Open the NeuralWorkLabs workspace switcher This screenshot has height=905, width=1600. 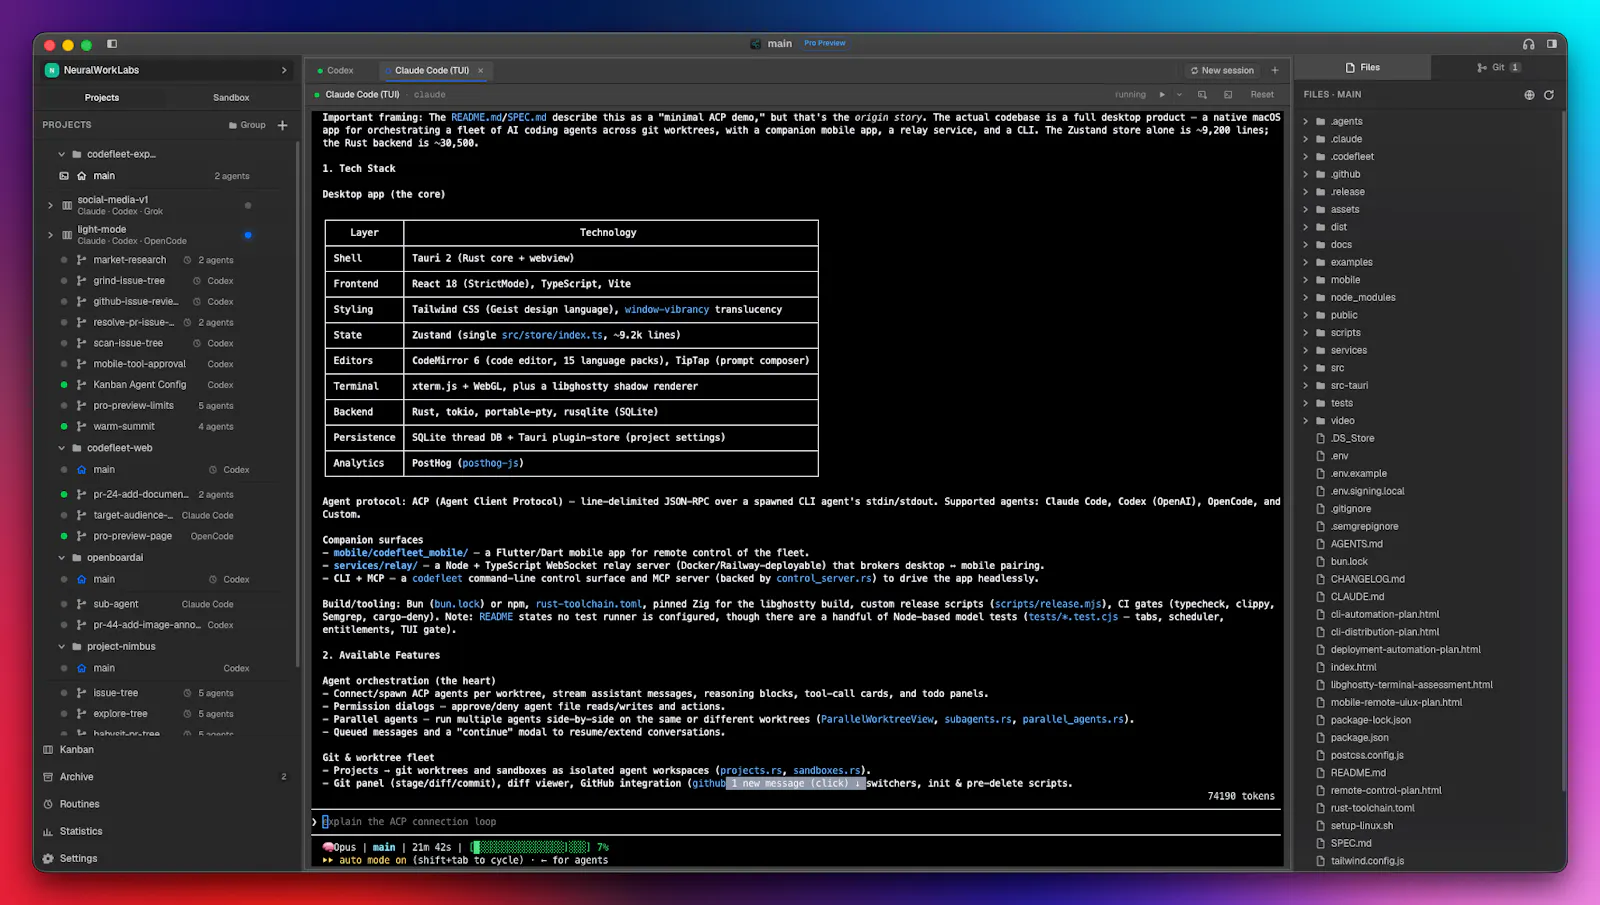click(x=167, y=70)
